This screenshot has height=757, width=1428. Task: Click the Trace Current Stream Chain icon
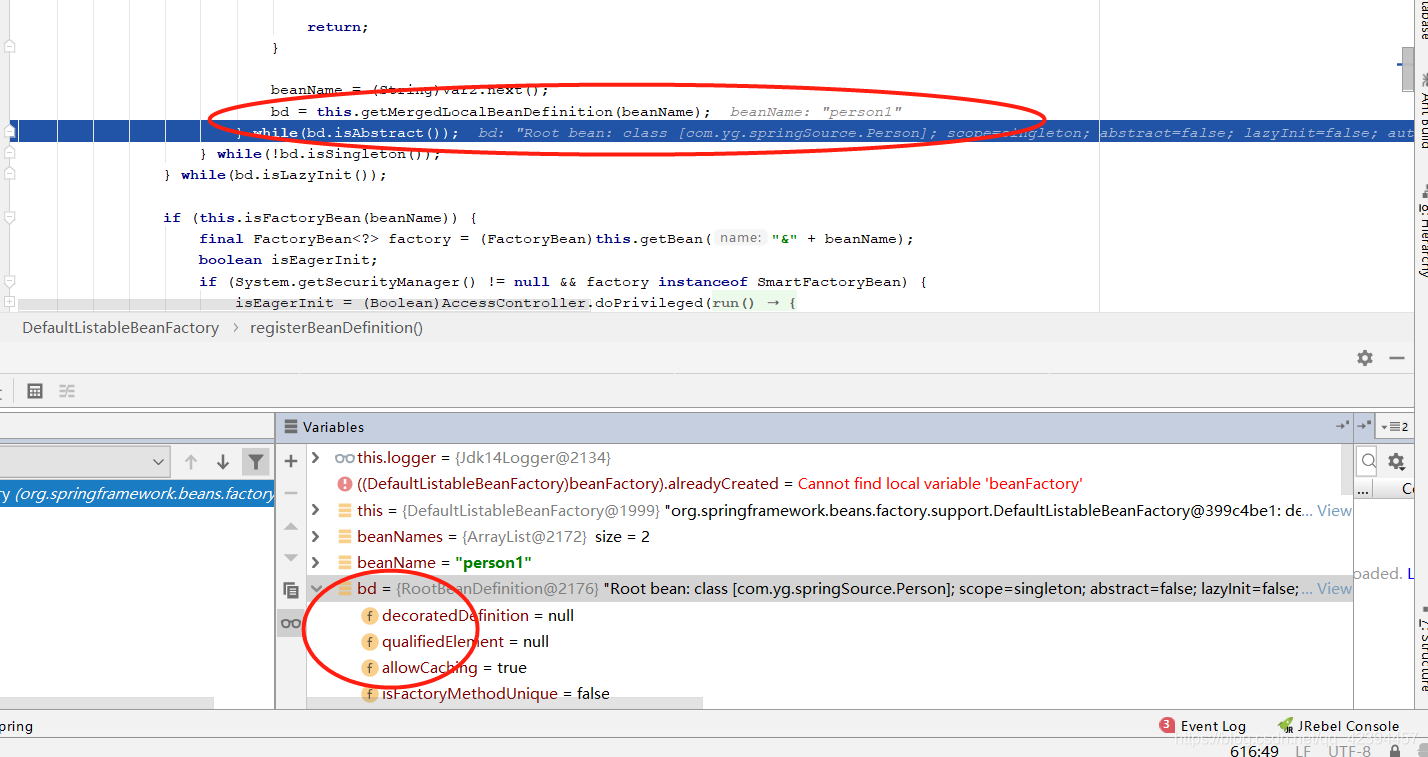67,391
